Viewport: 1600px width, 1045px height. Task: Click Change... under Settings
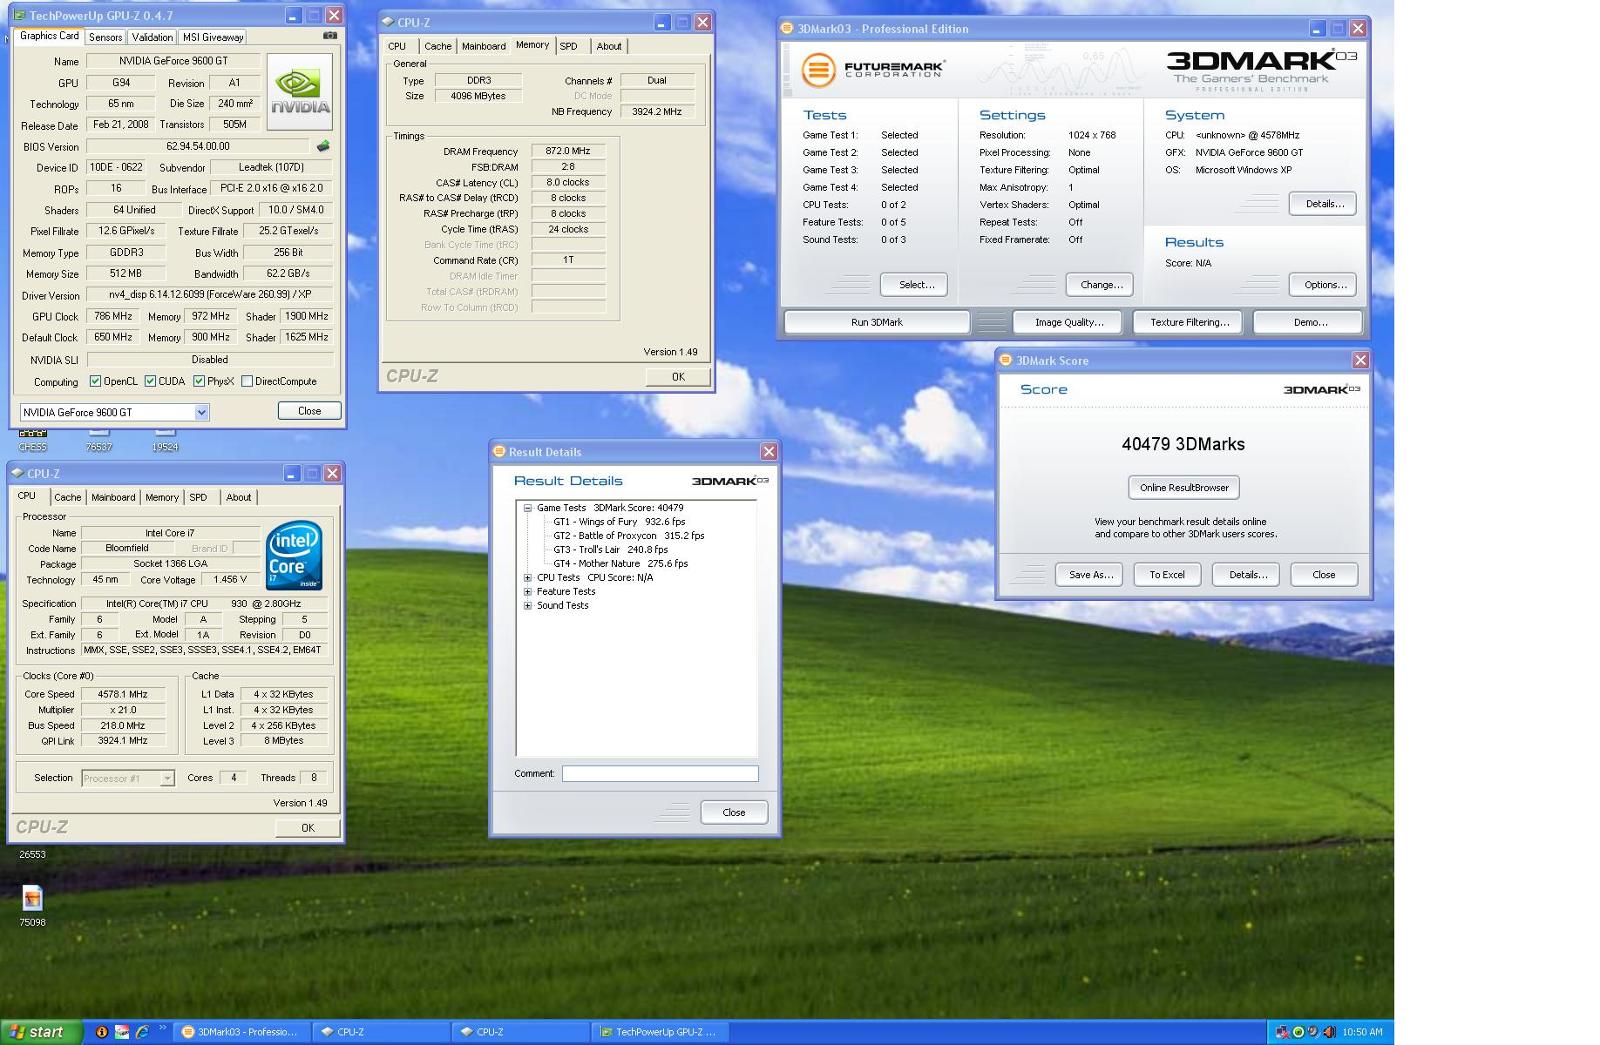coord(1100,284)
